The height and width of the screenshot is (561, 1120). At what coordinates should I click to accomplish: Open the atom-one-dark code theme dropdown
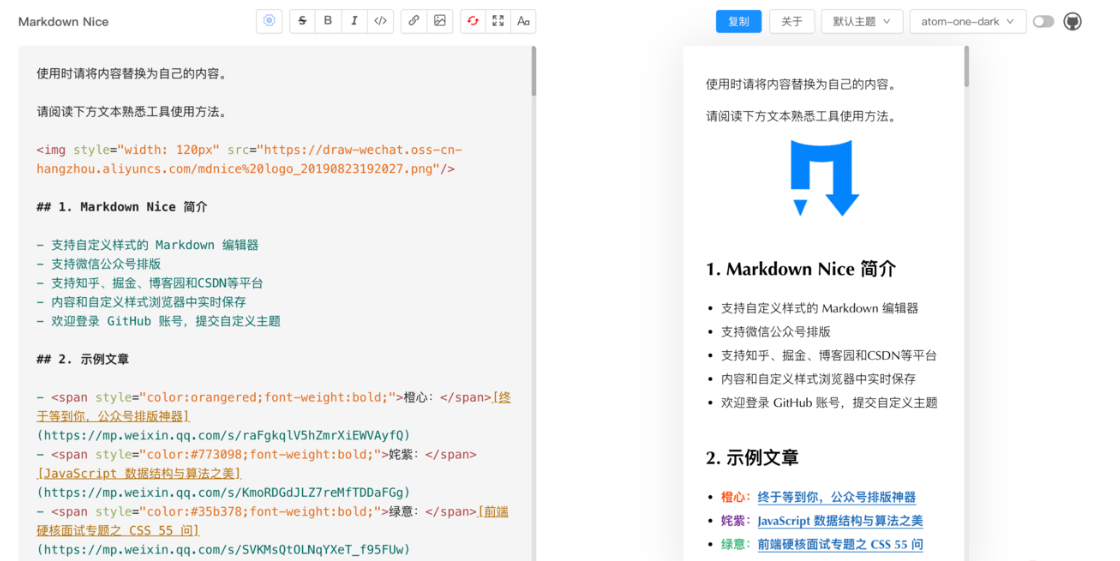click(967, 21)
